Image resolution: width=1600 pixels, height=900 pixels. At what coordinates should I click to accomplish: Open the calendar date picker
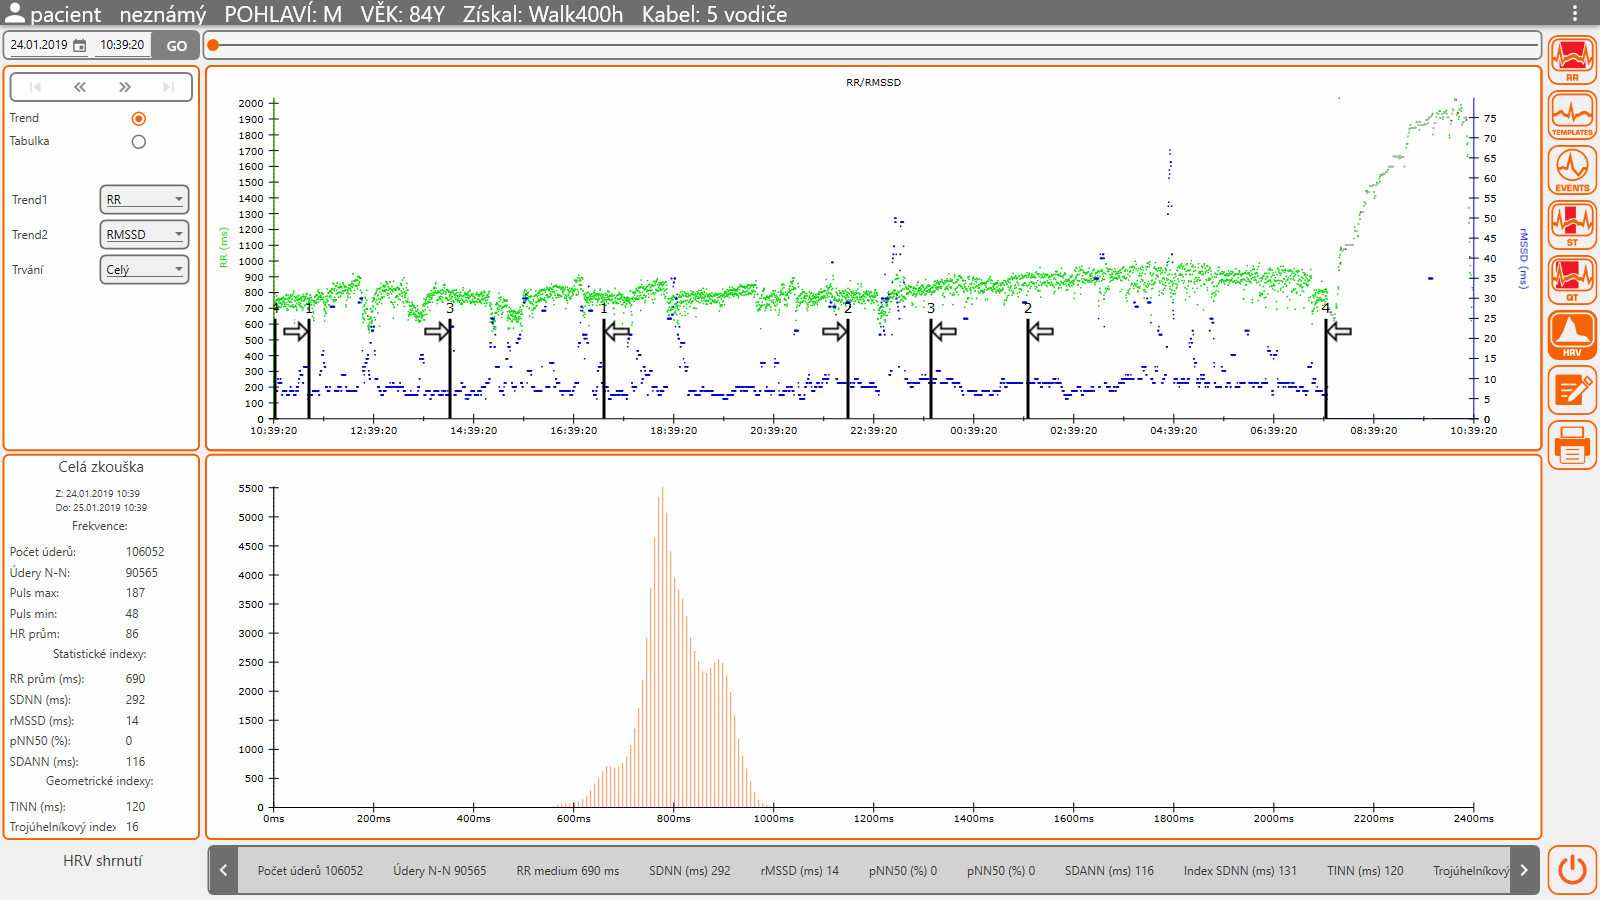point(80,45)
